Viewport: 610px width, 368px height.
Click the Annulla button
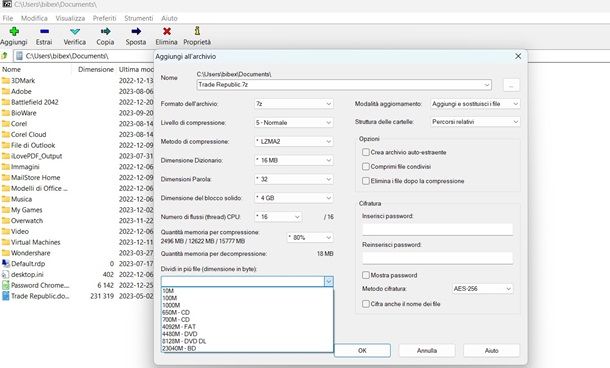pos(427,350)
